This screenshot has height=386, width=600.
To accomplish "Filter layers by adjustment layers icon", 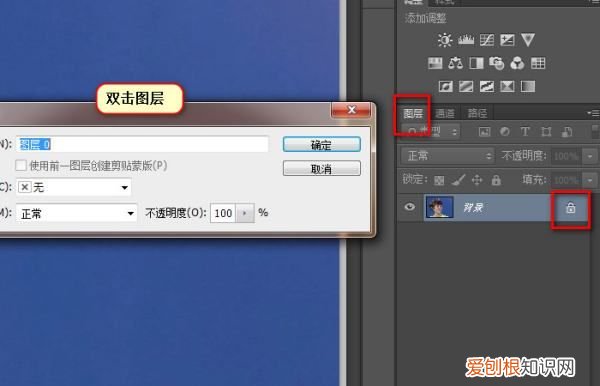I will [505, 132].
